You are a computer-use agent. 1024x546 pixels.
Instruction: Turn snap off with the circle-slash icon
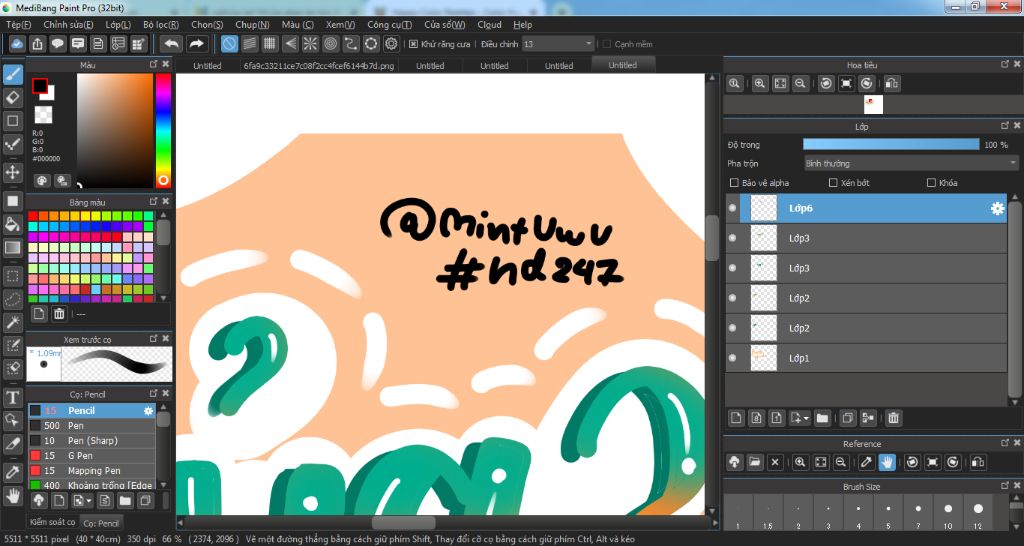[x=229, y=44]
